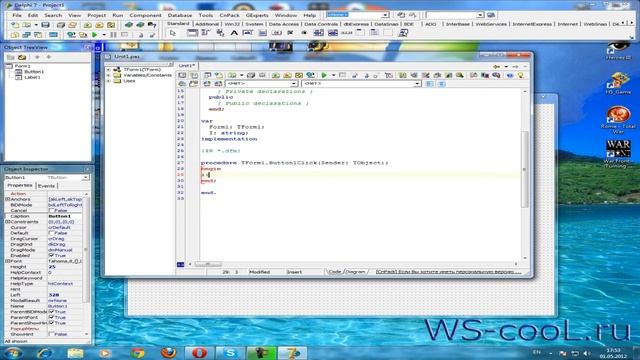This screenshot has height=360, width=640.
Task: Select the Button 'OK' component in palette
Action: pyautogui.click(x=276, y=33)
